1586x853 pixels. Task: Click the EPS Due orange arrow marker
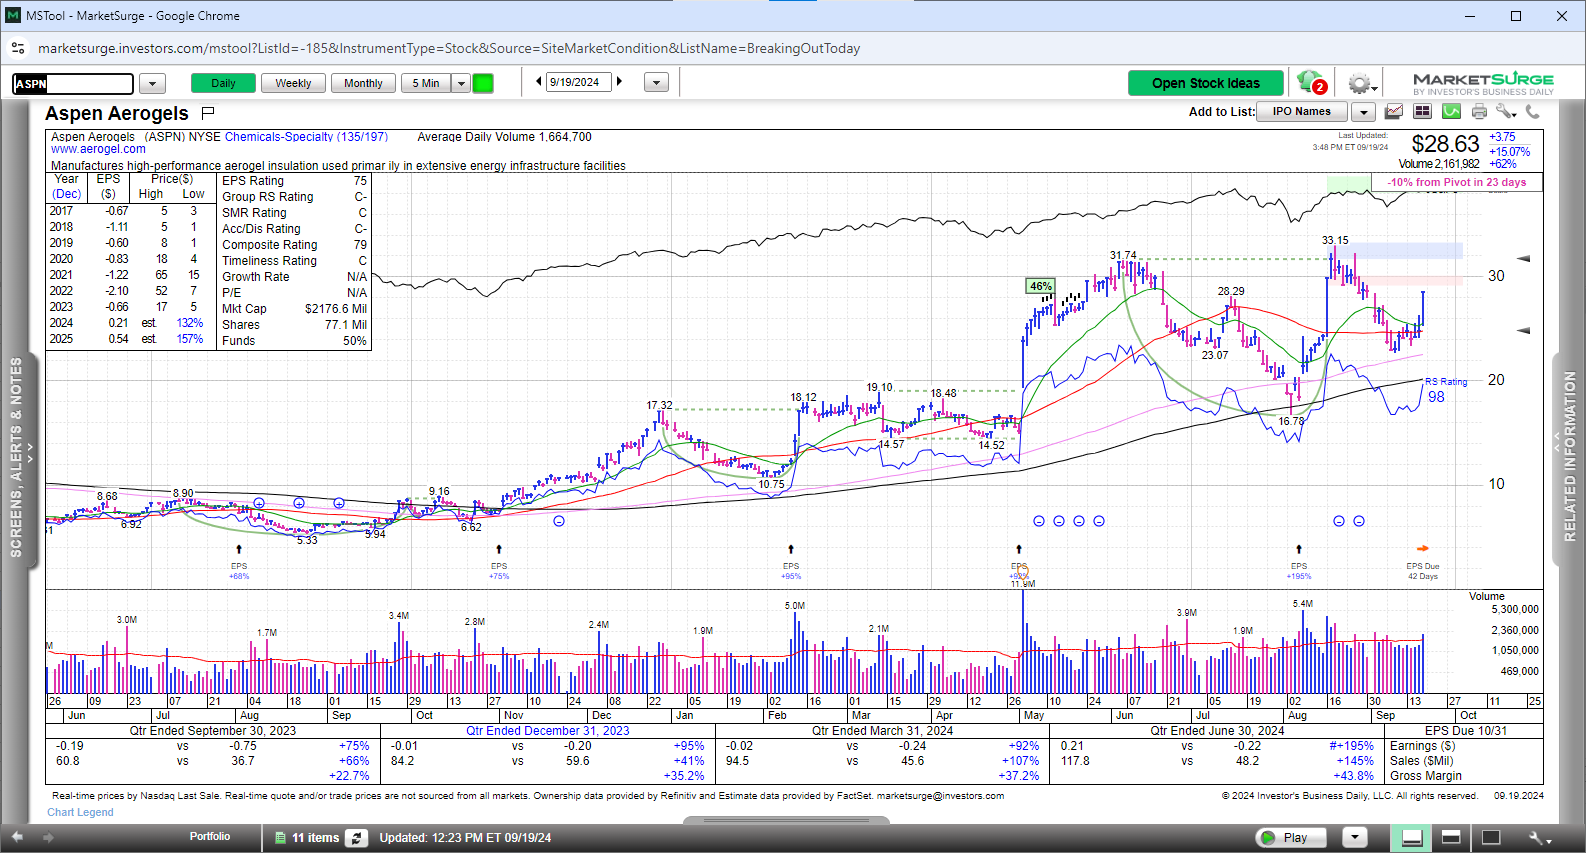click(1423, 548)
